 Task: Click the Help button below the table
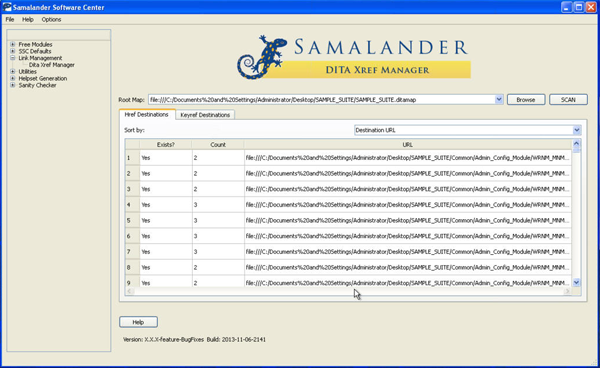pyautogui.click(x=138, y=322)
